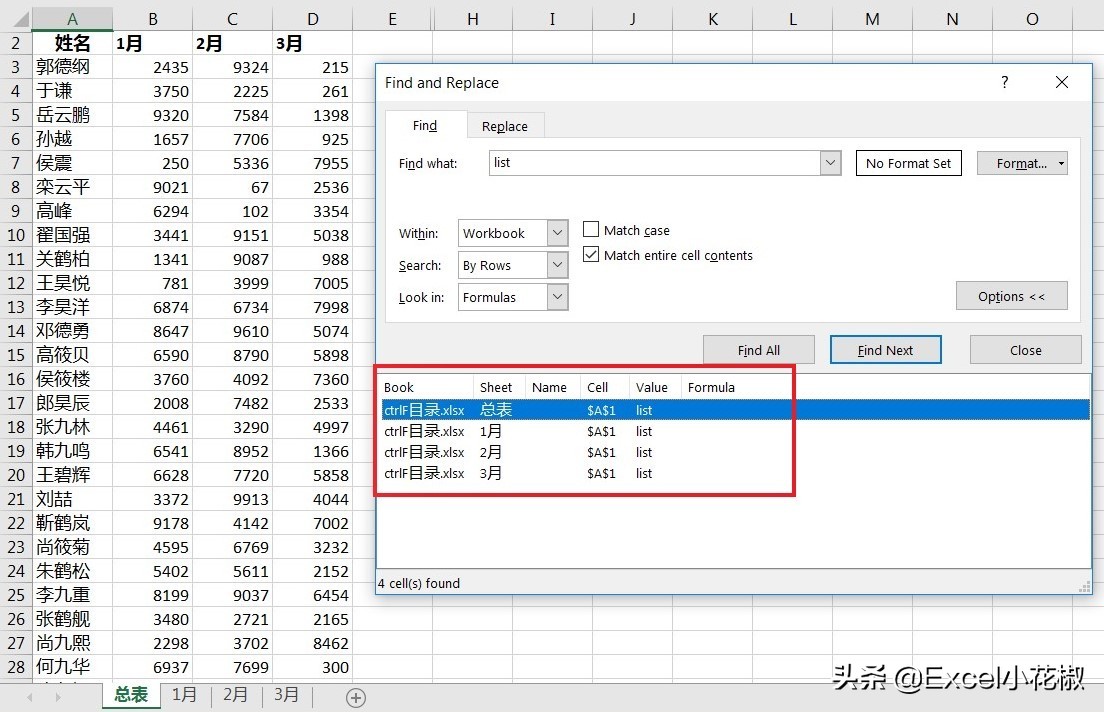Expand the Within dropdown showing Workbook
Screen dimensions: 1104x712
[557, 233]
